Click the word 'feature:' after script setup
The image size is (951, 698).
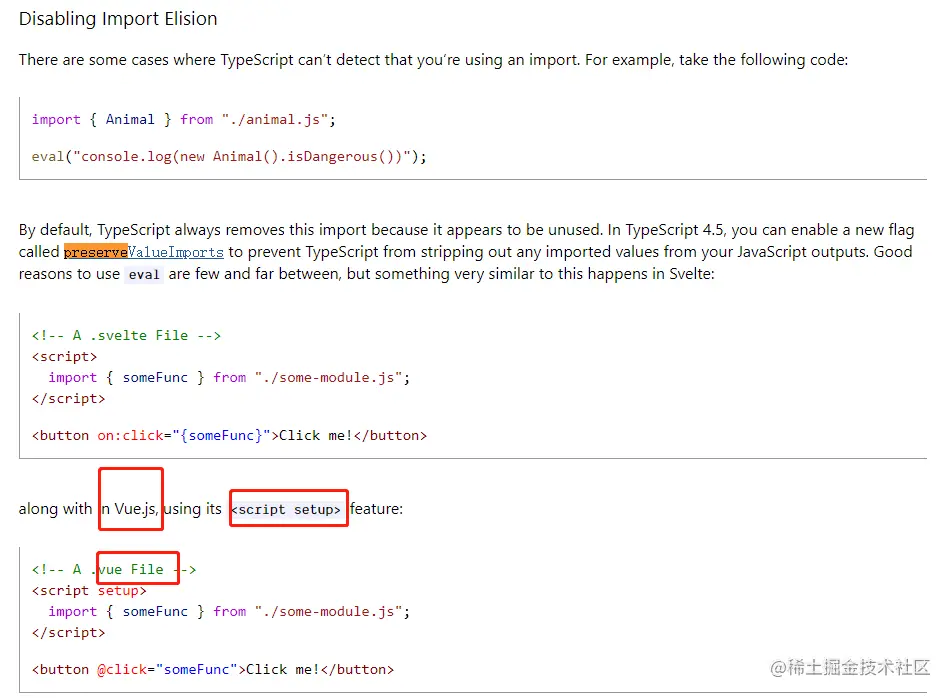377,509
